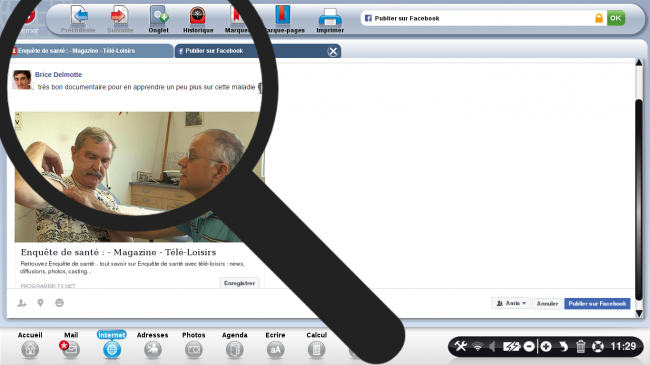This screenshot has width=650, height=365.
Task: Close the Publier sur Facebook tab
Action: pos(333,51)
